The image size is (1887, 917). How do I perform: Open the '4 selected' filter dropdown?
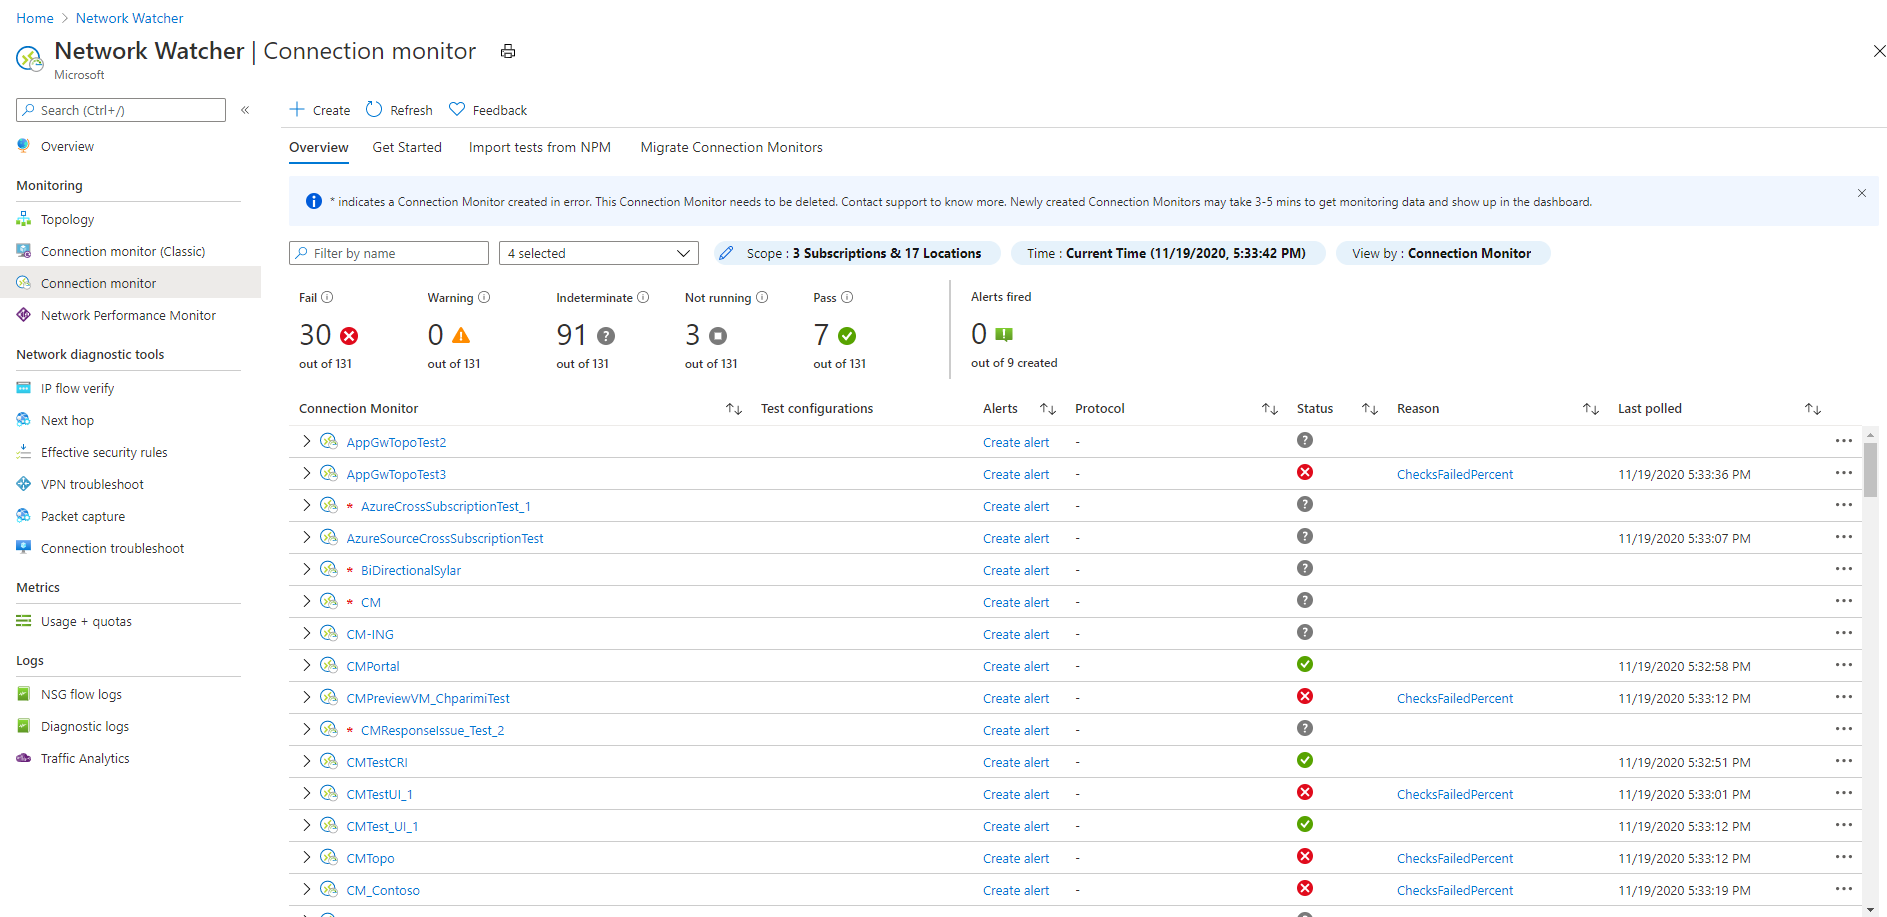(x=597, y=253)
